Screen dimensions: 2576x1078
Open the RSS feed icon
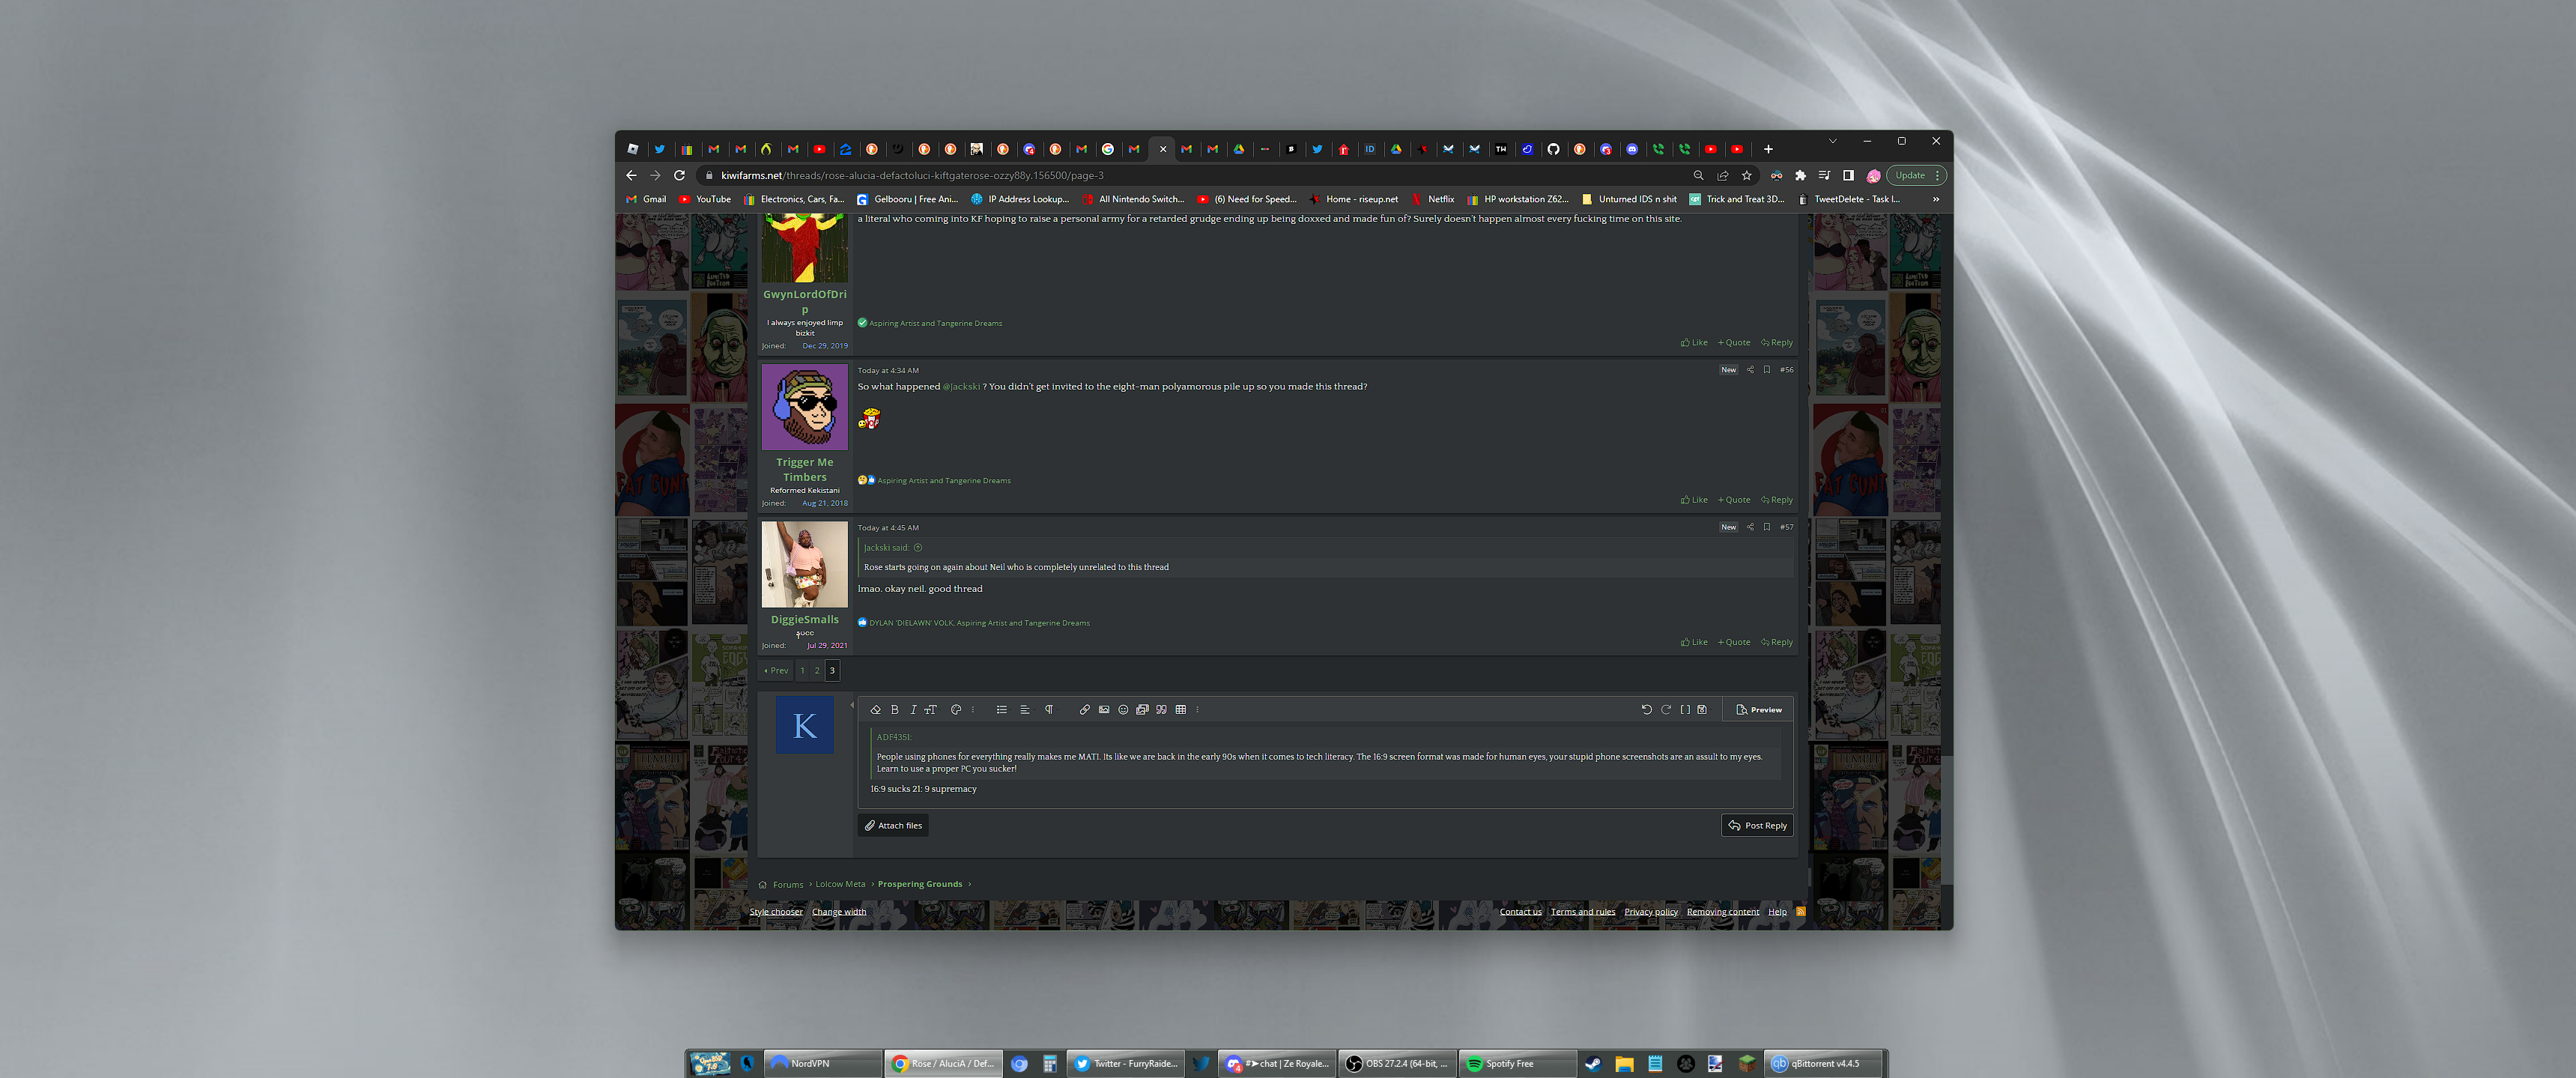click(1801, 912)
